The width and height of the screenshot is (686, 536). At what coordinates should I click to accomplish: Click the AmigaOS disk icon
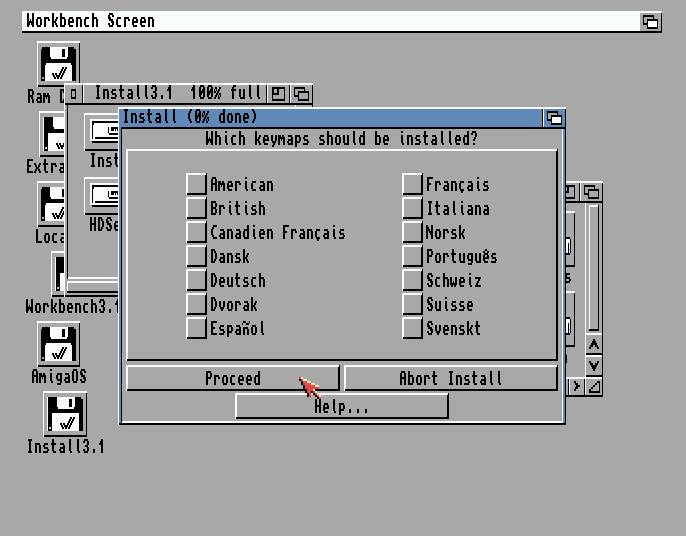59,345
